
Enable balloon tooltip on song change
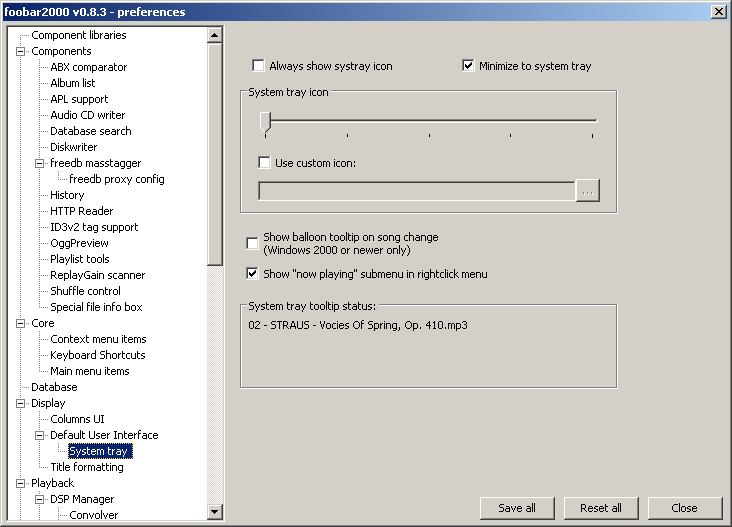(252, 243)
